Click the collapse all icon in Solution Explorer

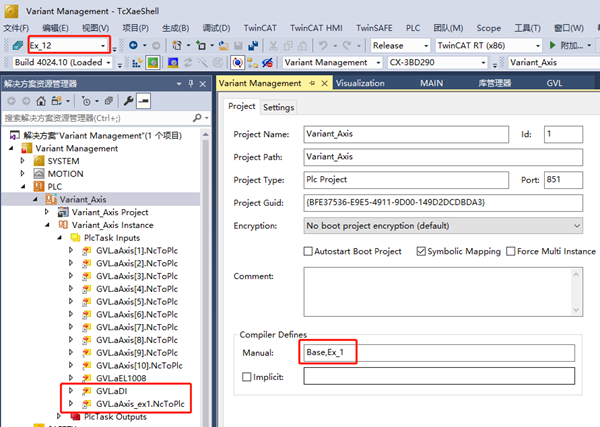[x=109, y=101]
